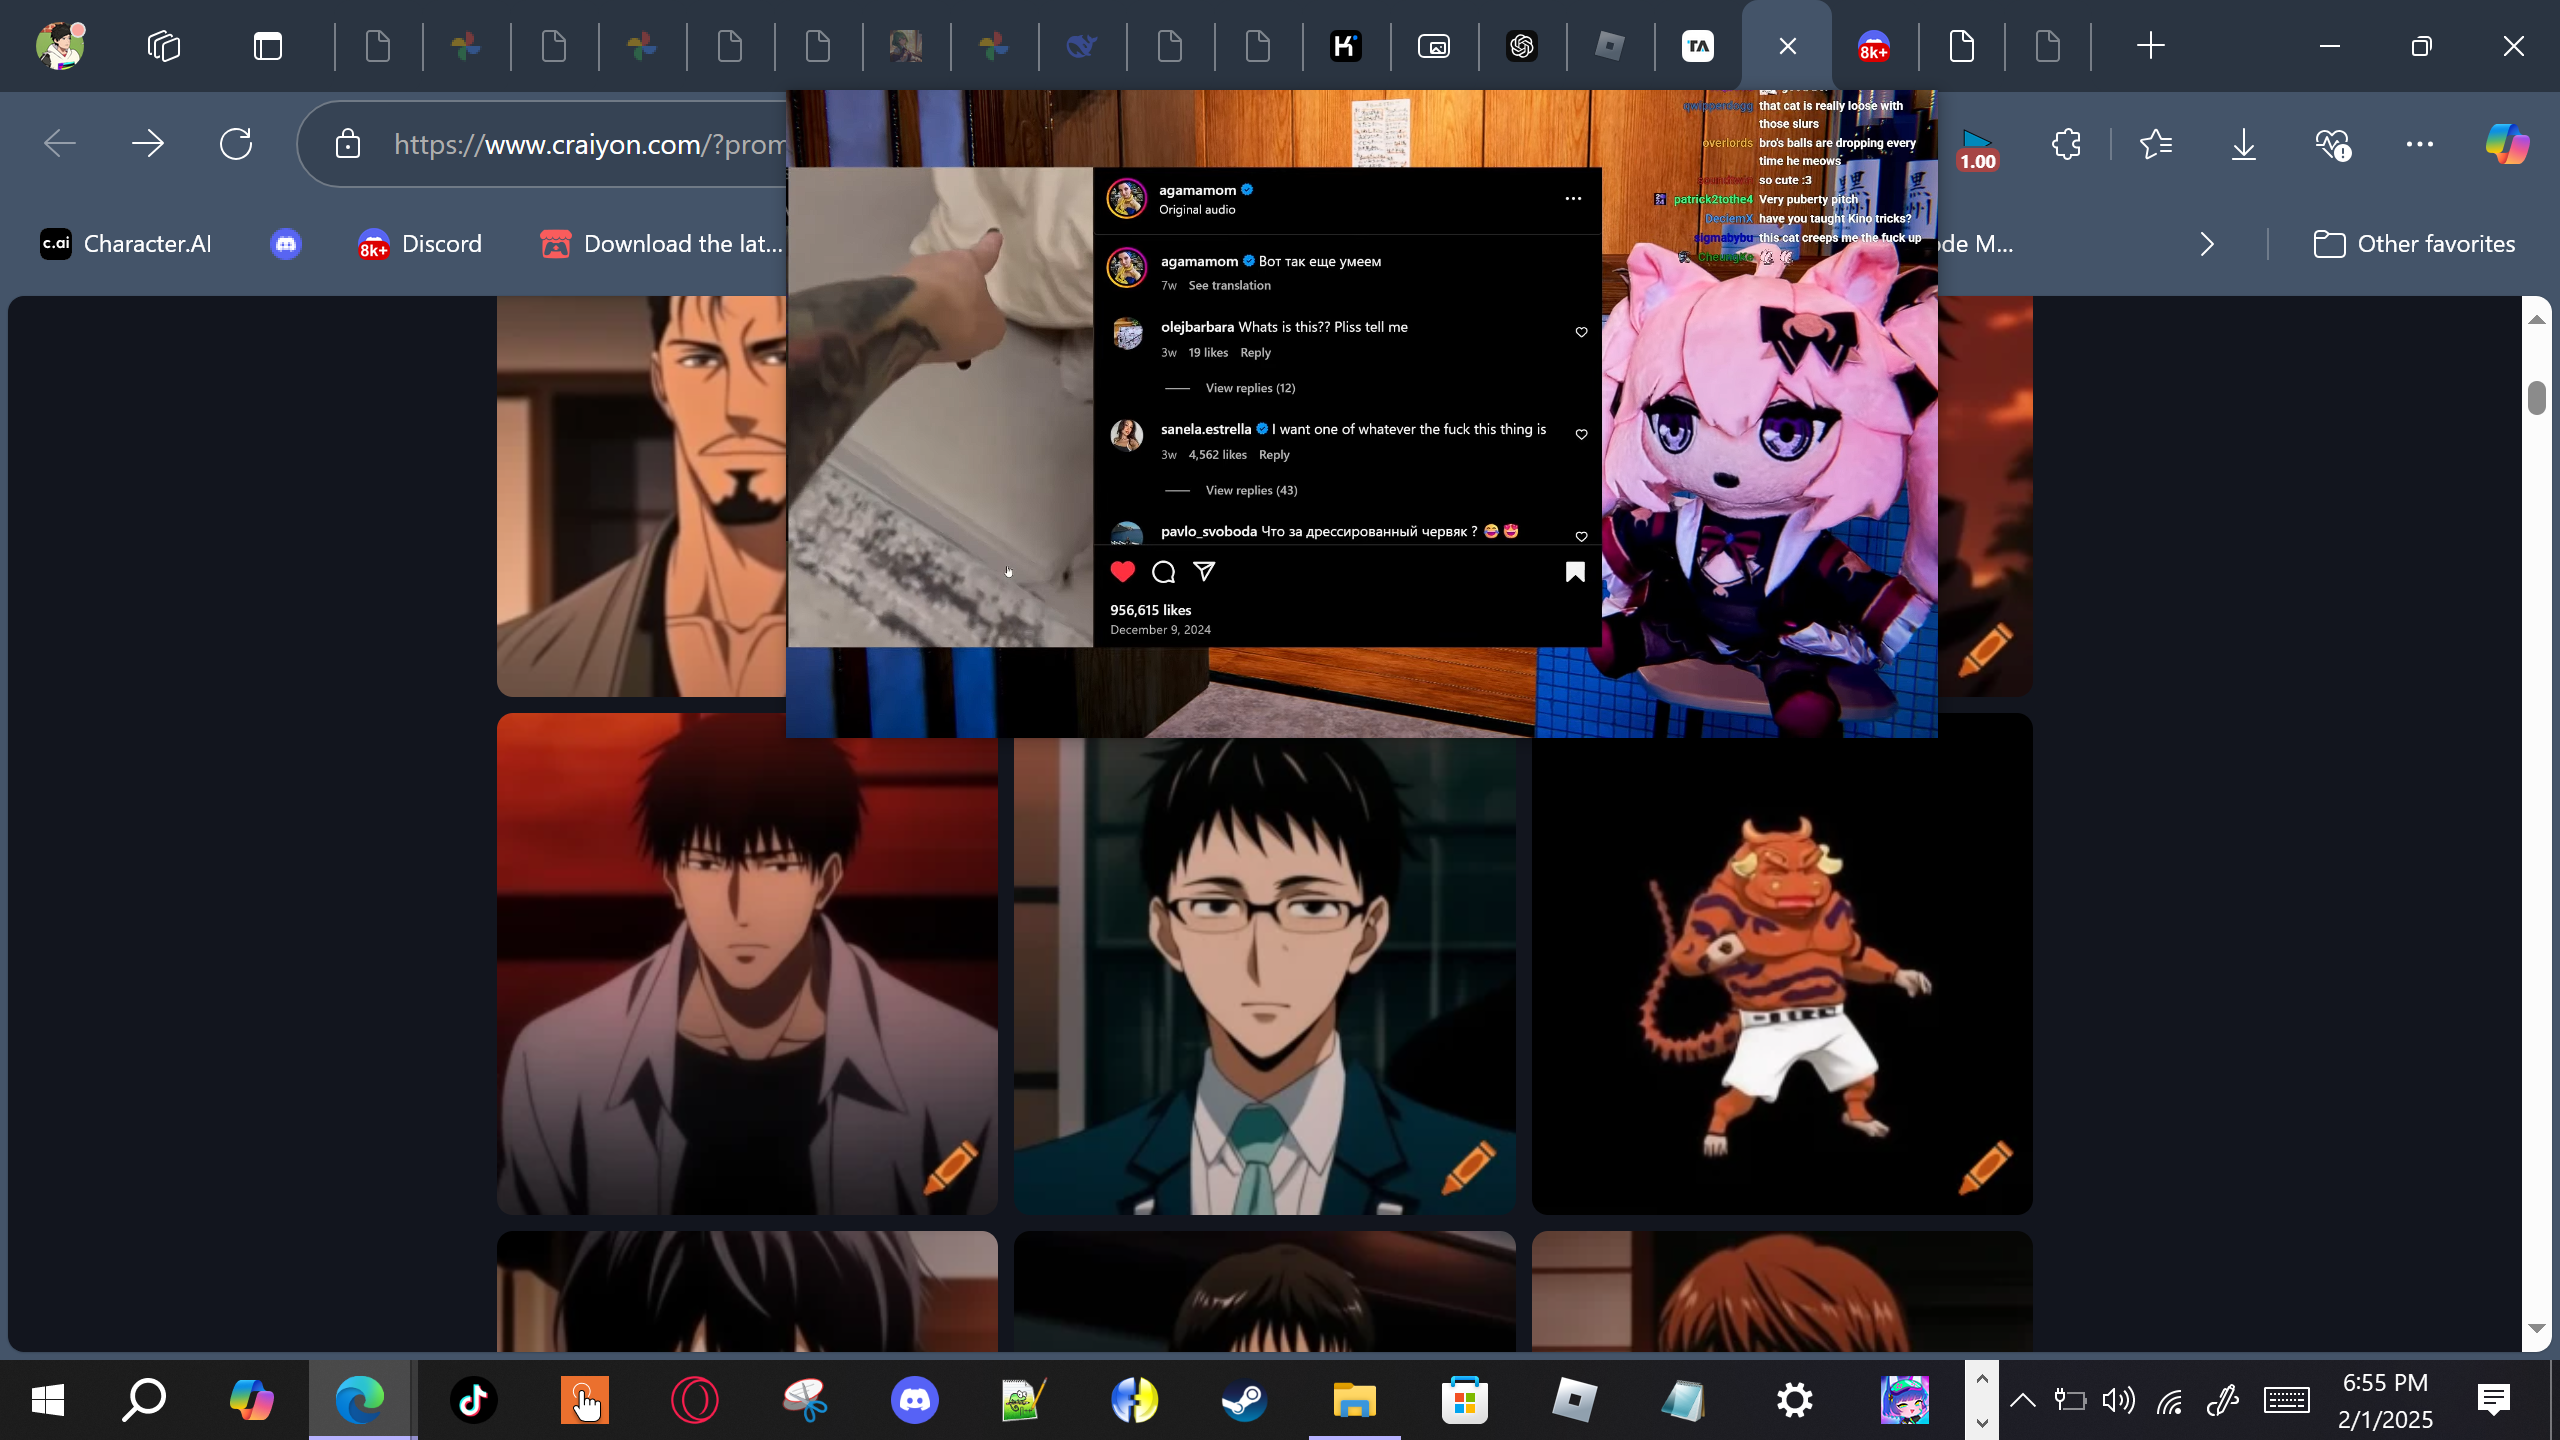Open the Character.AI bookmark
This screenshot has width=2560, height=1440.
[x=126, y=244]
